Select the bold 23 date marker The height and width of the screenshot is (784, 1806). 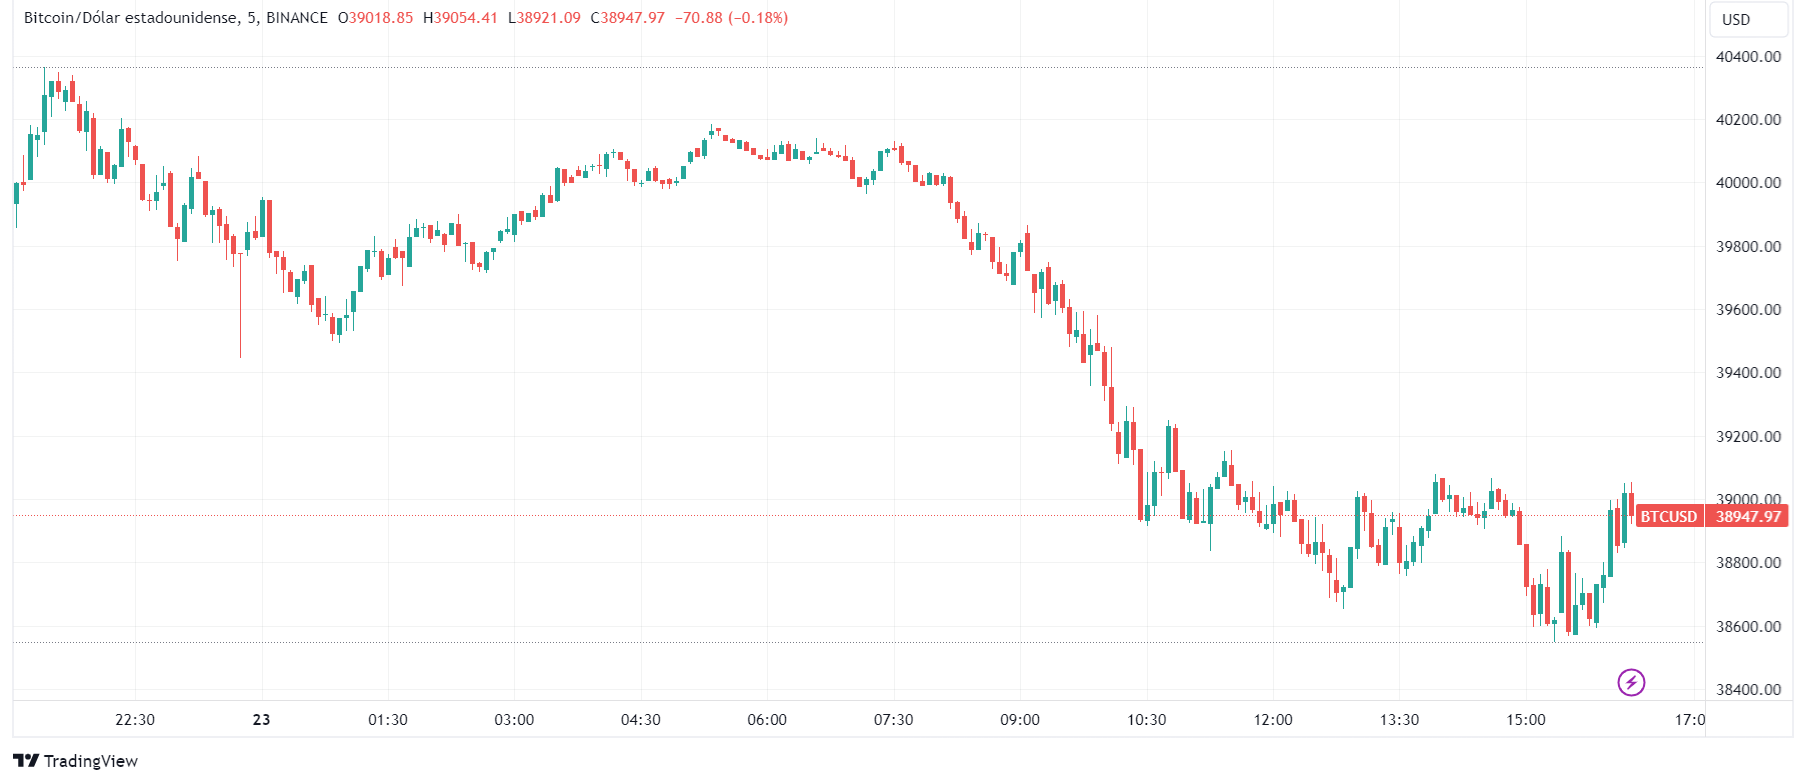click(x=262, y=720)
